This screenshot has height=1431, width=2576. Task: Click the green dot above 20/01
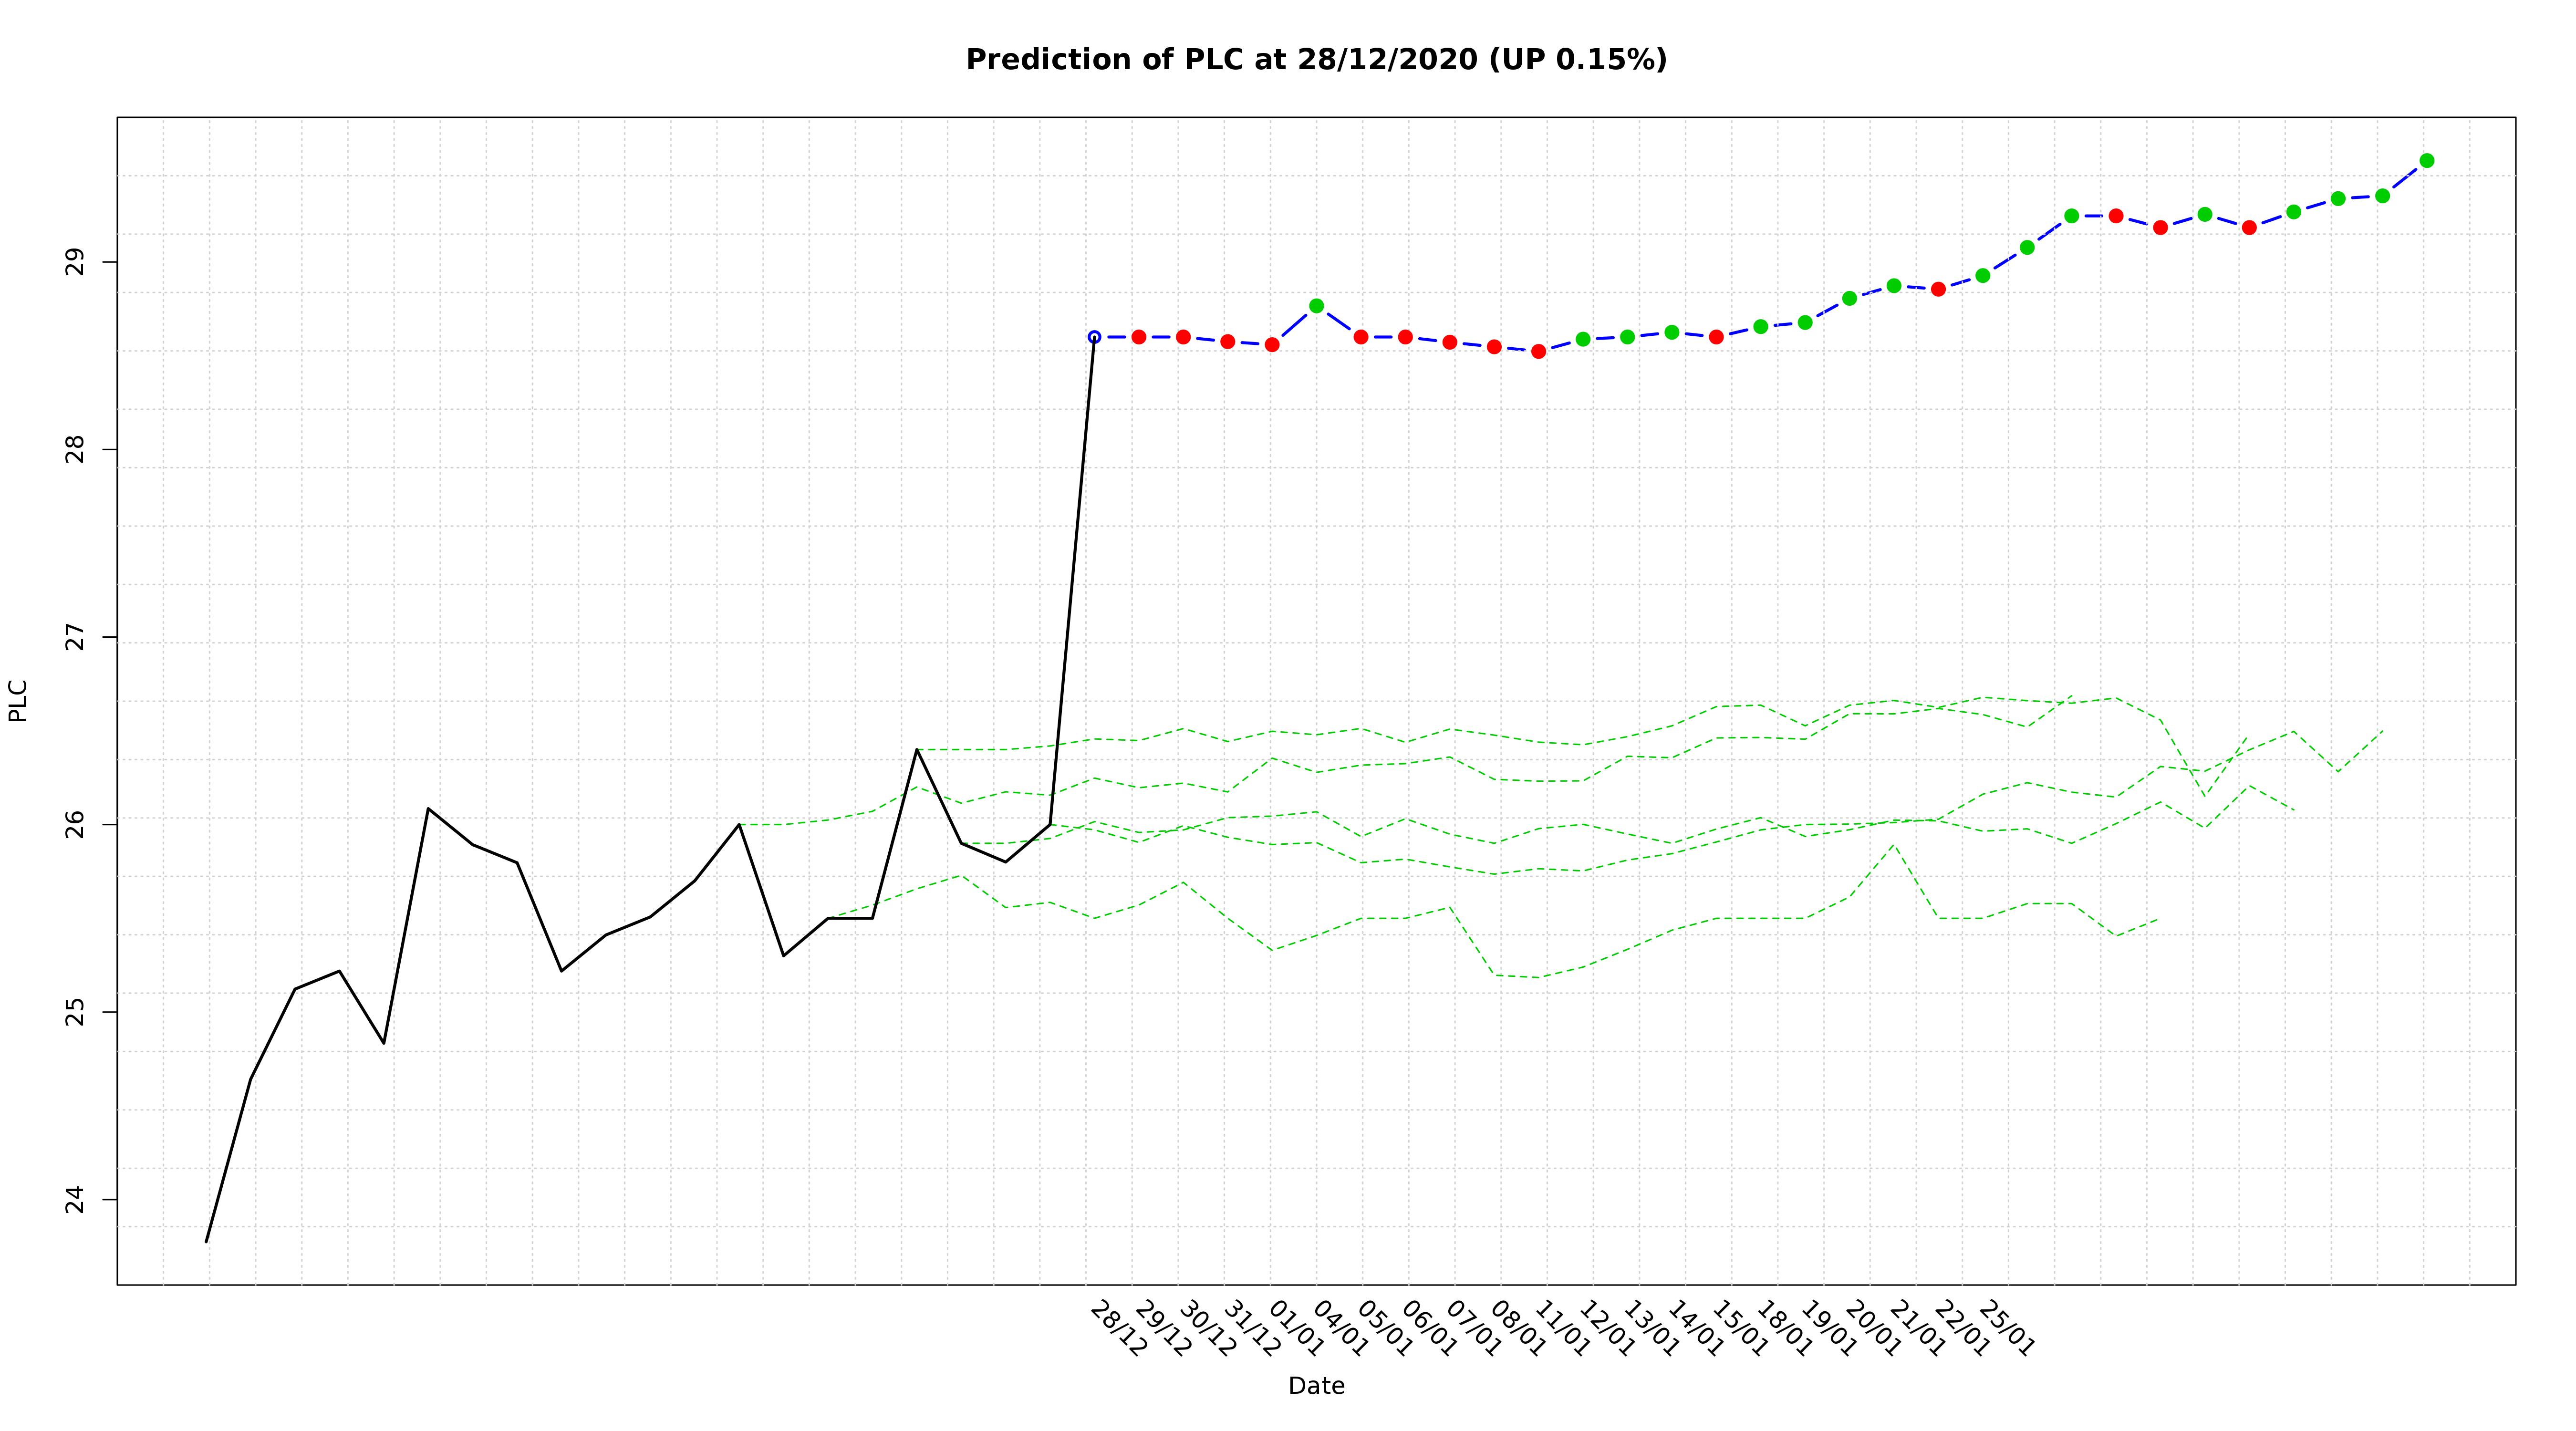click(x=1849, y=298)
